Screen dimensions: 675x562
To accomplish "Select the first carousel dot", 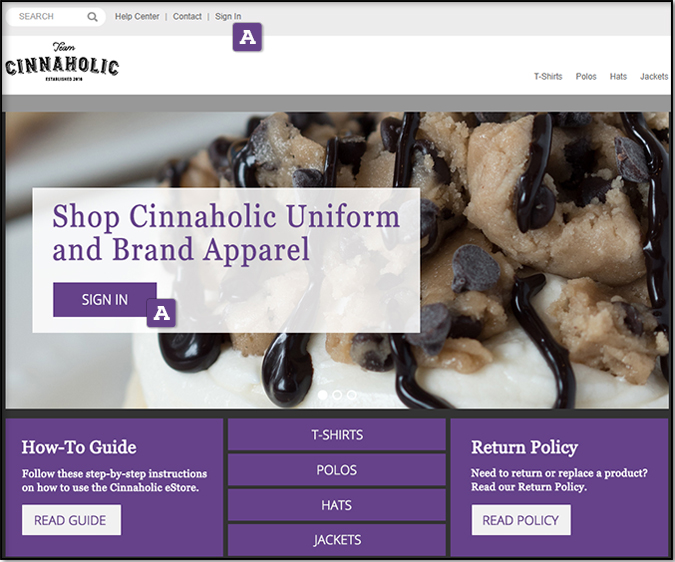I will tap(322, 395).
